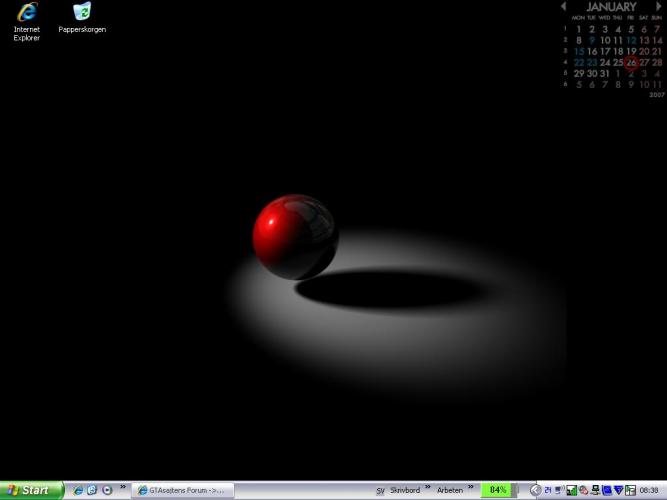Go to next month in calendar
This screenshot has height=500, width=667.
(658, 7)
